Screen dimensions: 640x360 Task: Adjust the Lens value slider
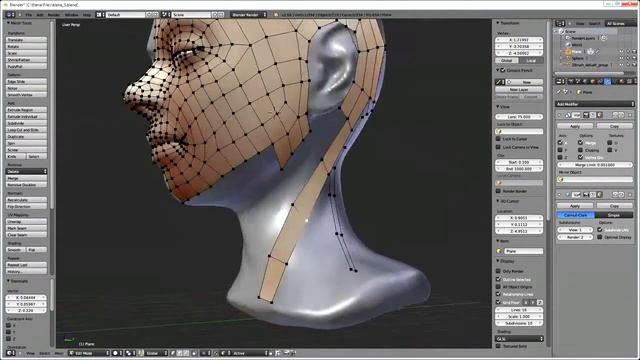tap(519, 117)
